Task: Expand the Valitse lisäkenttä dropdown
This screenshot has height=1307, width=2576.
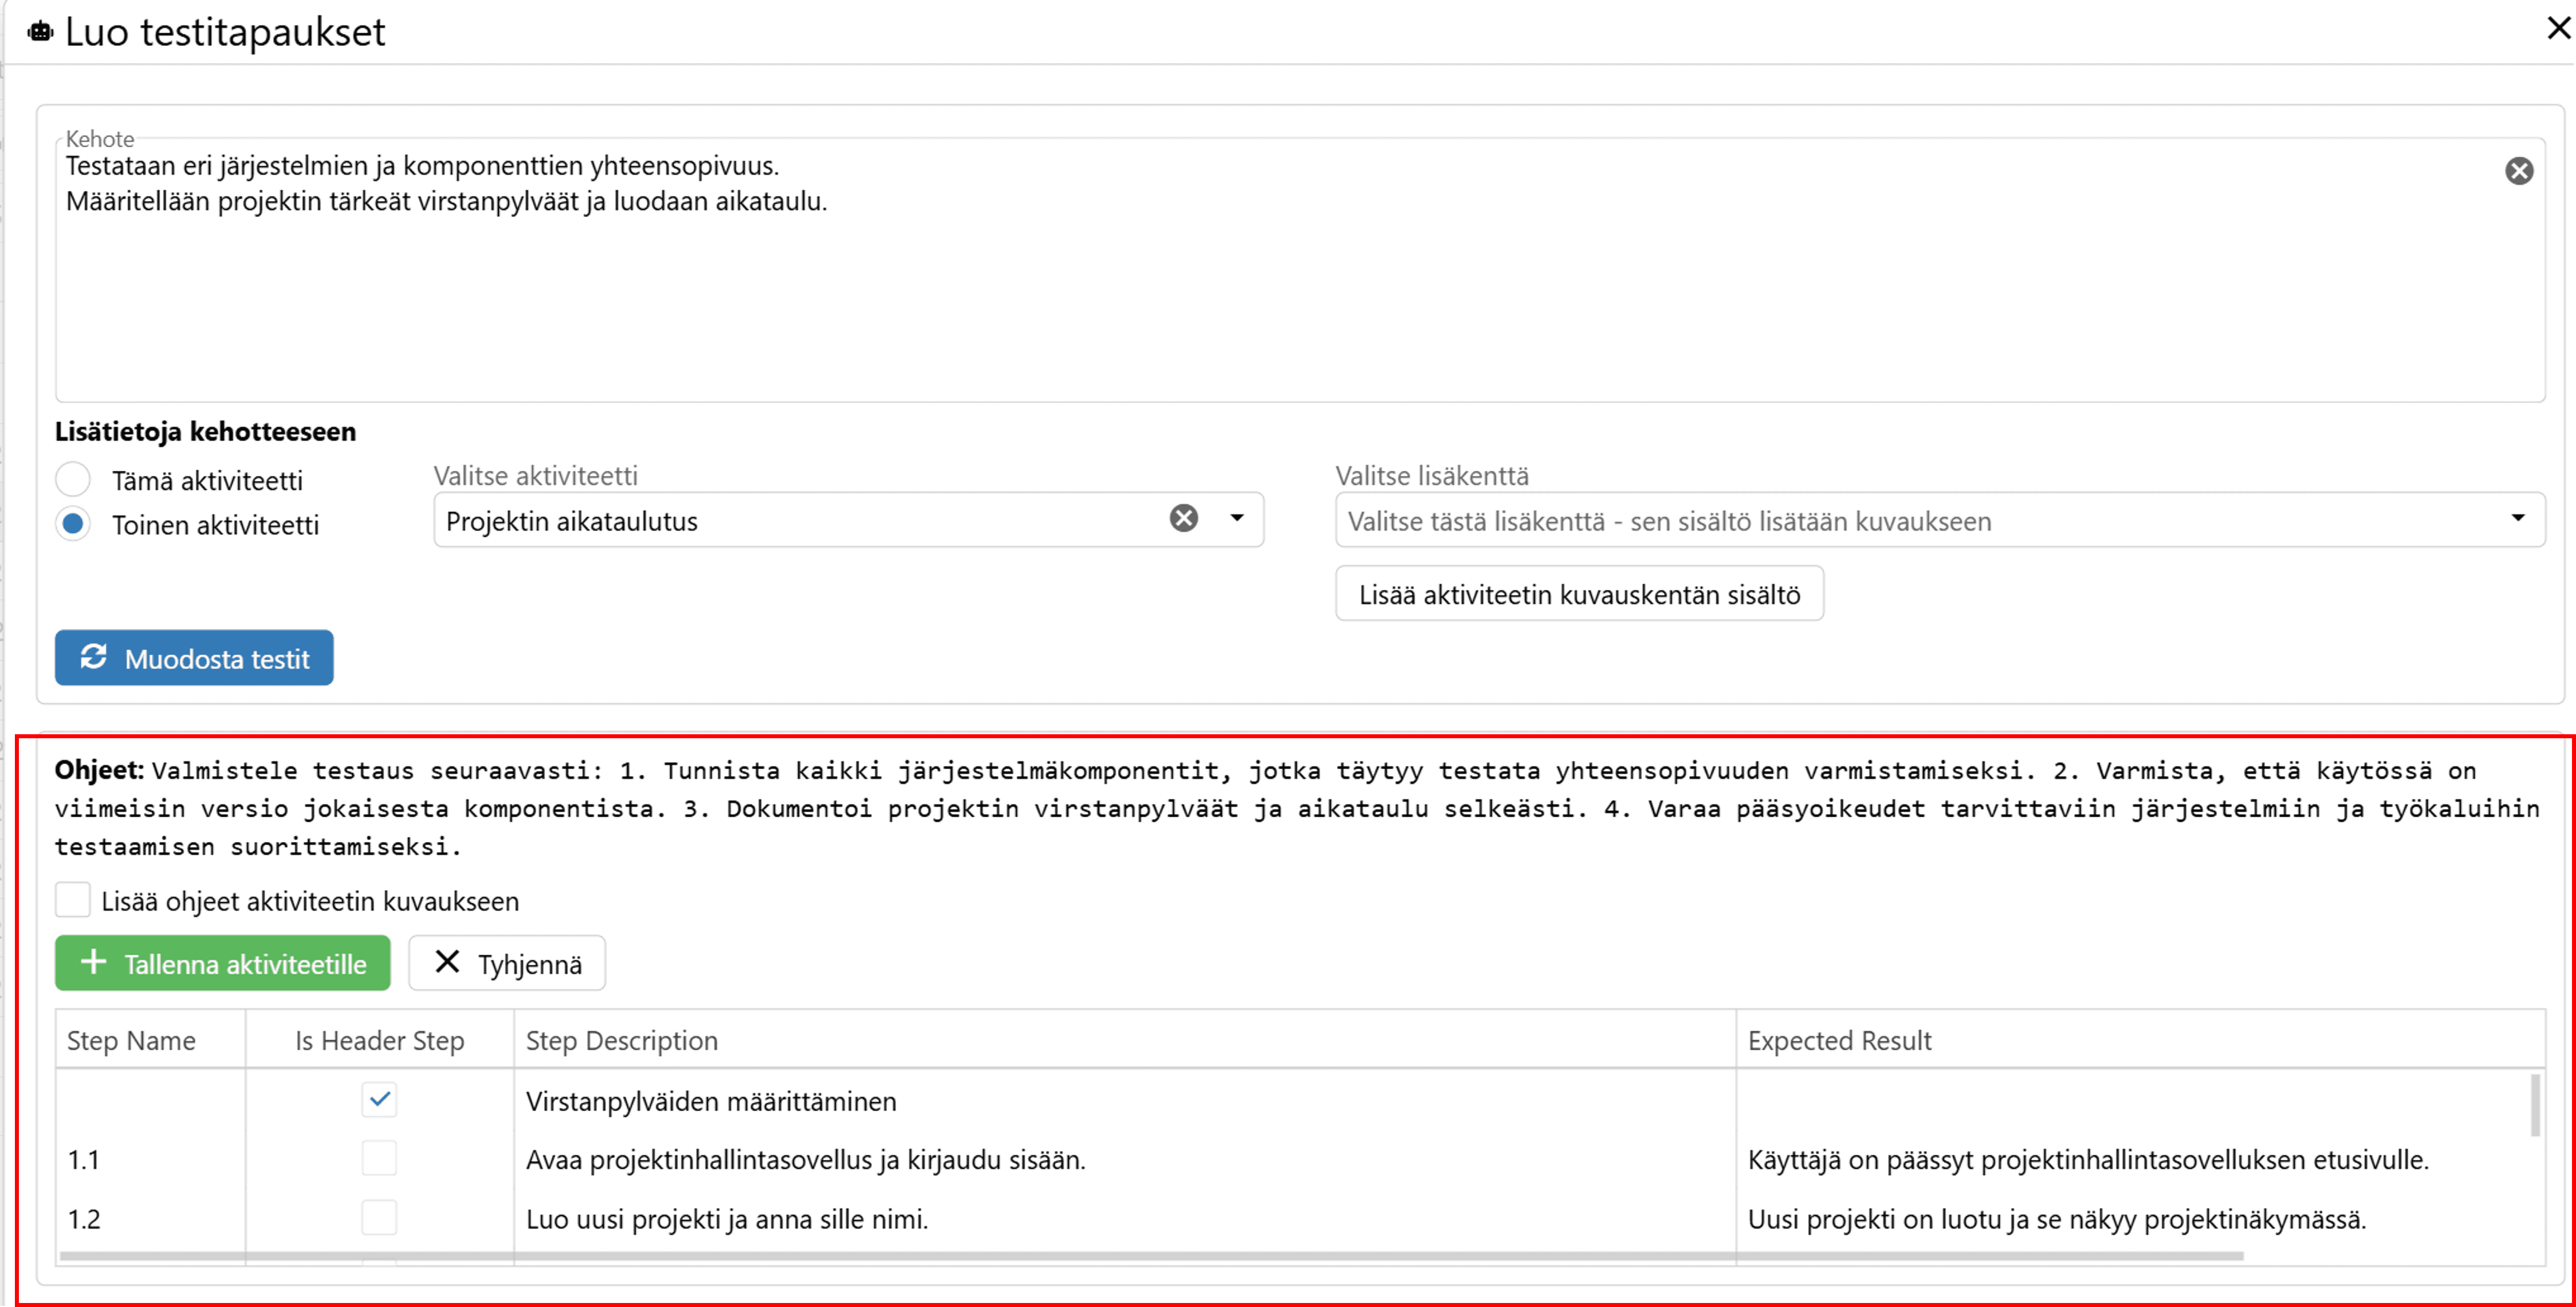Action: [x=2517, y=518]
